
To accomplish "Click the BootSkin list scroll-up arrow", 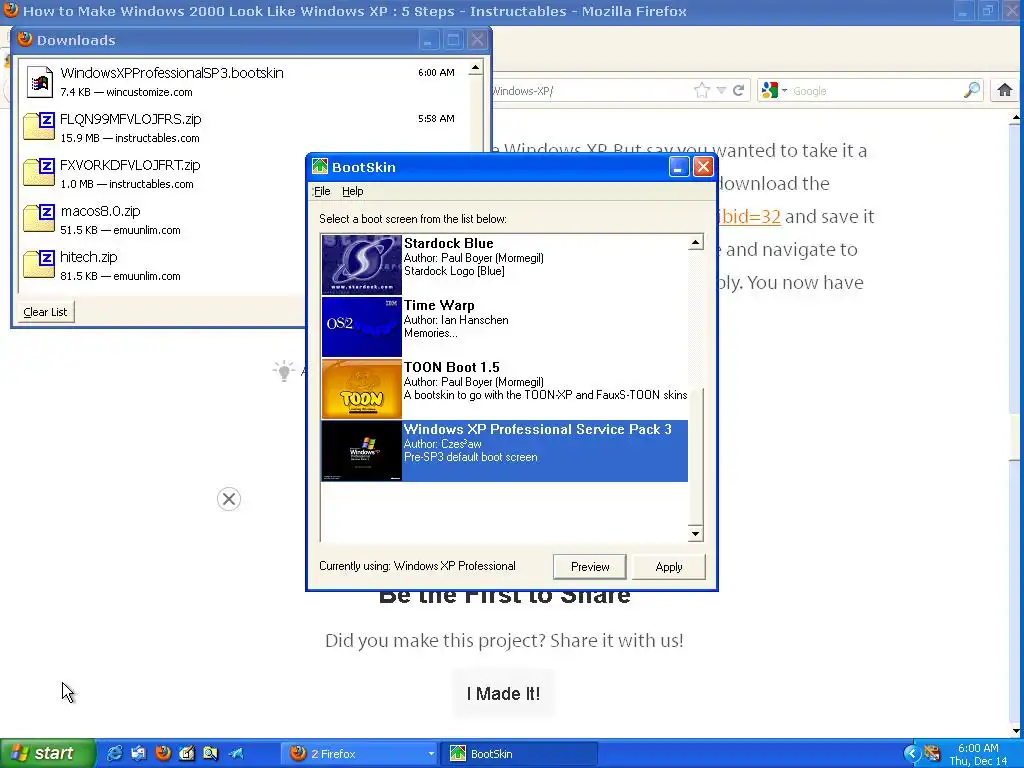I will click(696, 243).
